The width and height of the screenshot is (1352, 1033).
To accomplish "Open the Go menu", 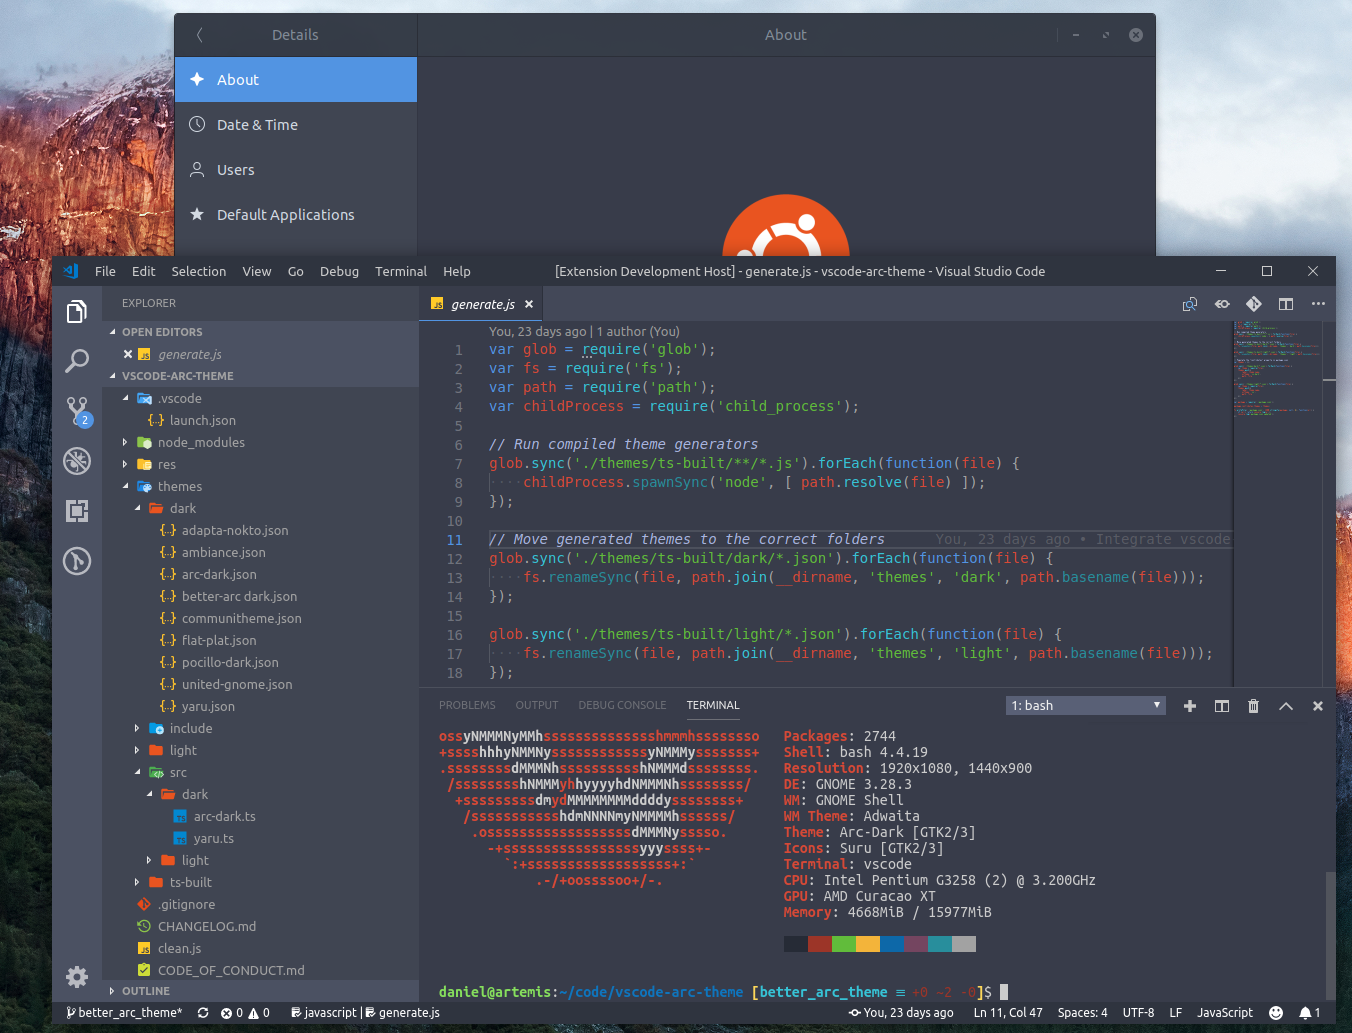I will point(295,271).
